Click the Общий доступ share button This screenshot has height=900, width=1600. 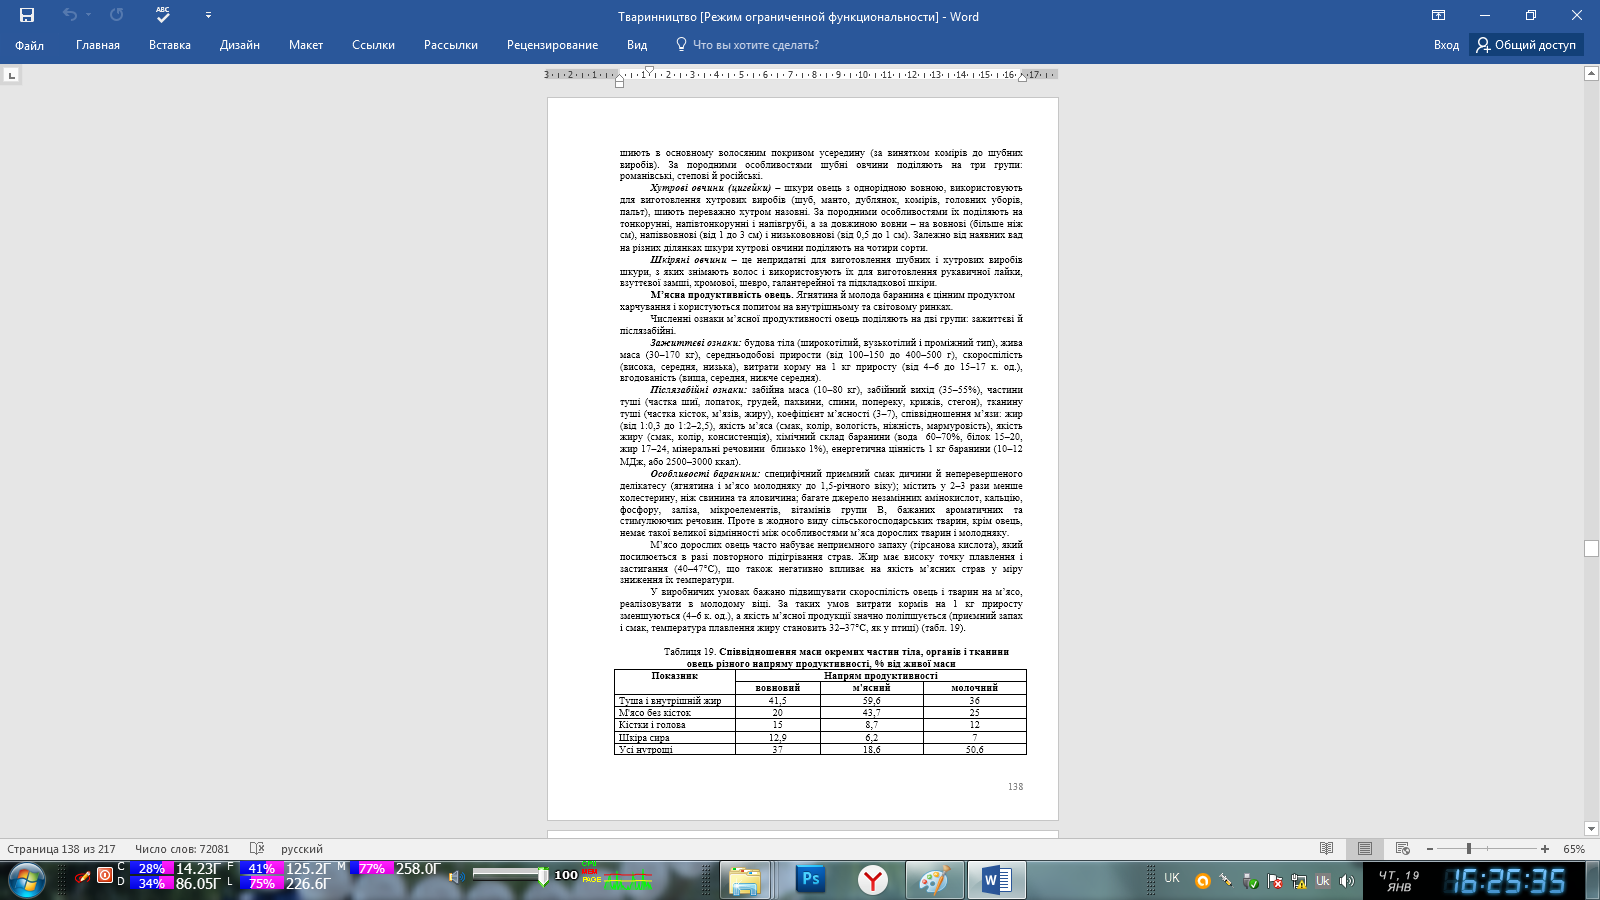(x=1526, y=45)
